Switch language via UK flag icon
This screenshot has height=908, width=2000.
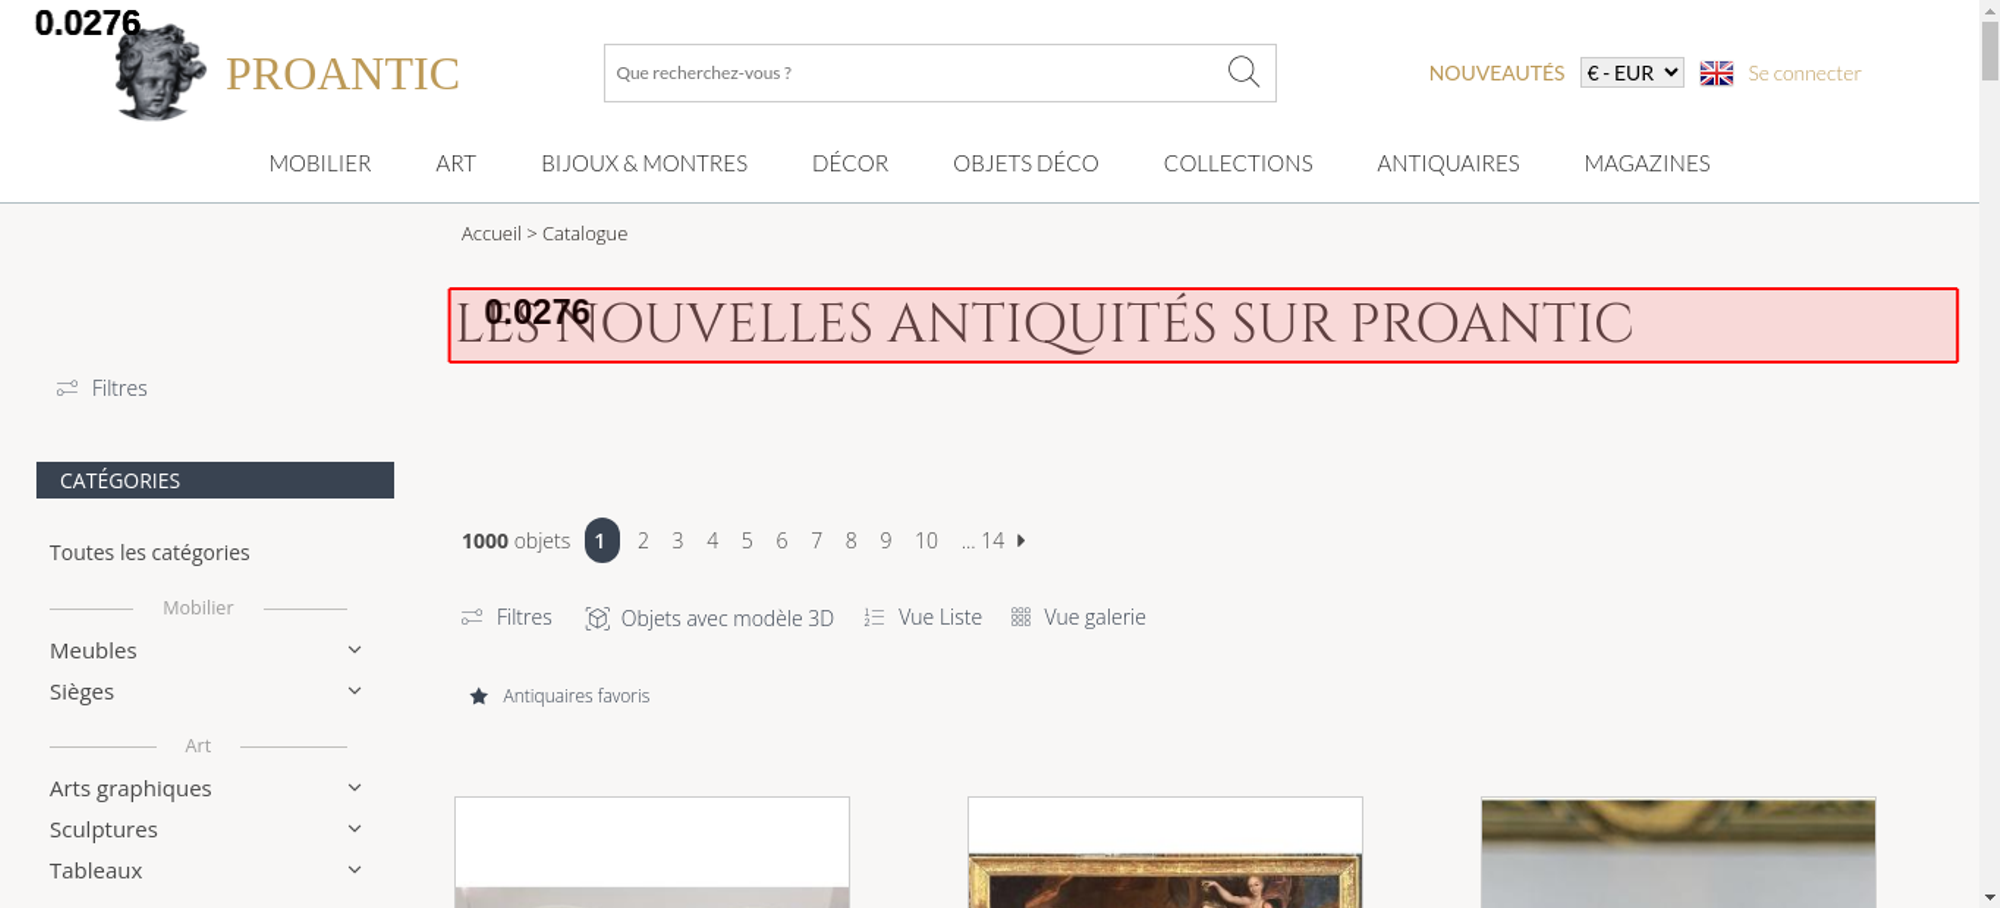point(1716,73)
